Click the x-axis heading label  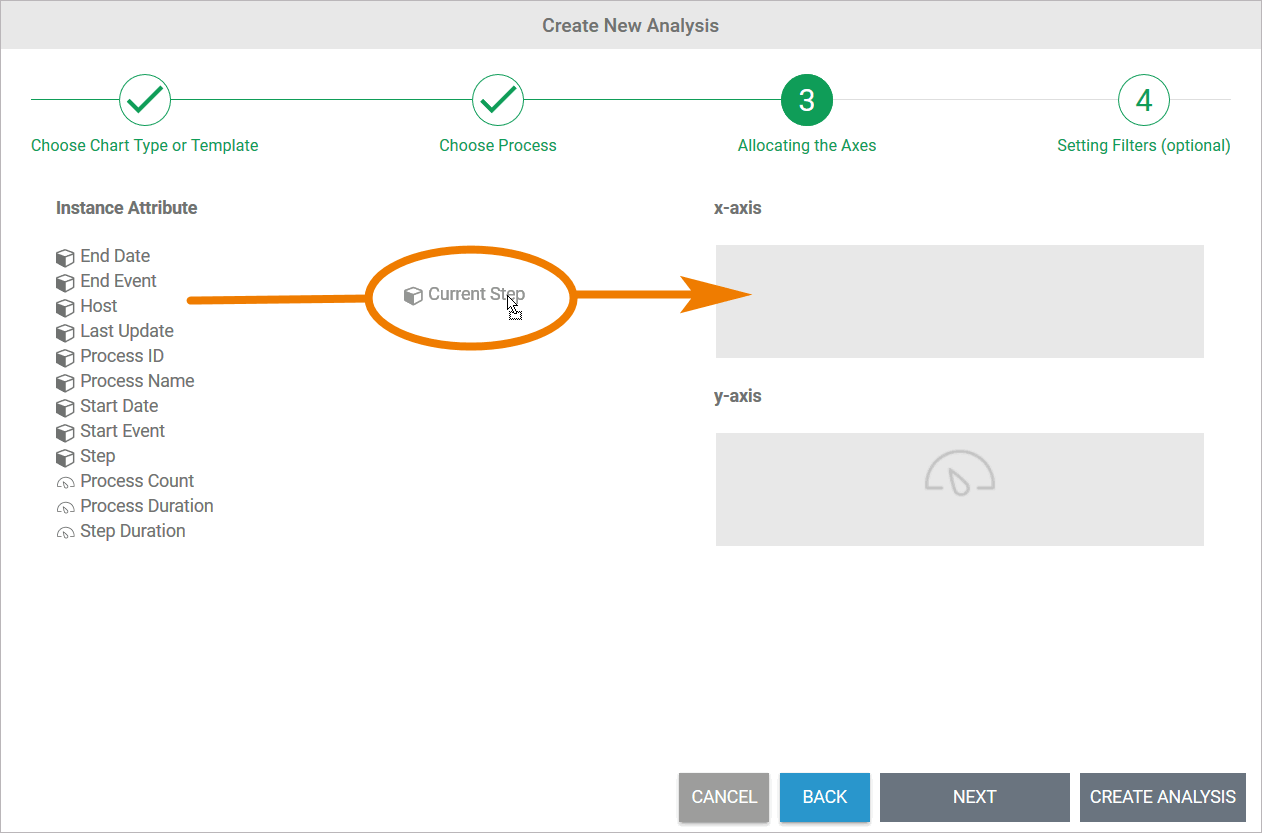pyautogui.click(x=738, y=208)
